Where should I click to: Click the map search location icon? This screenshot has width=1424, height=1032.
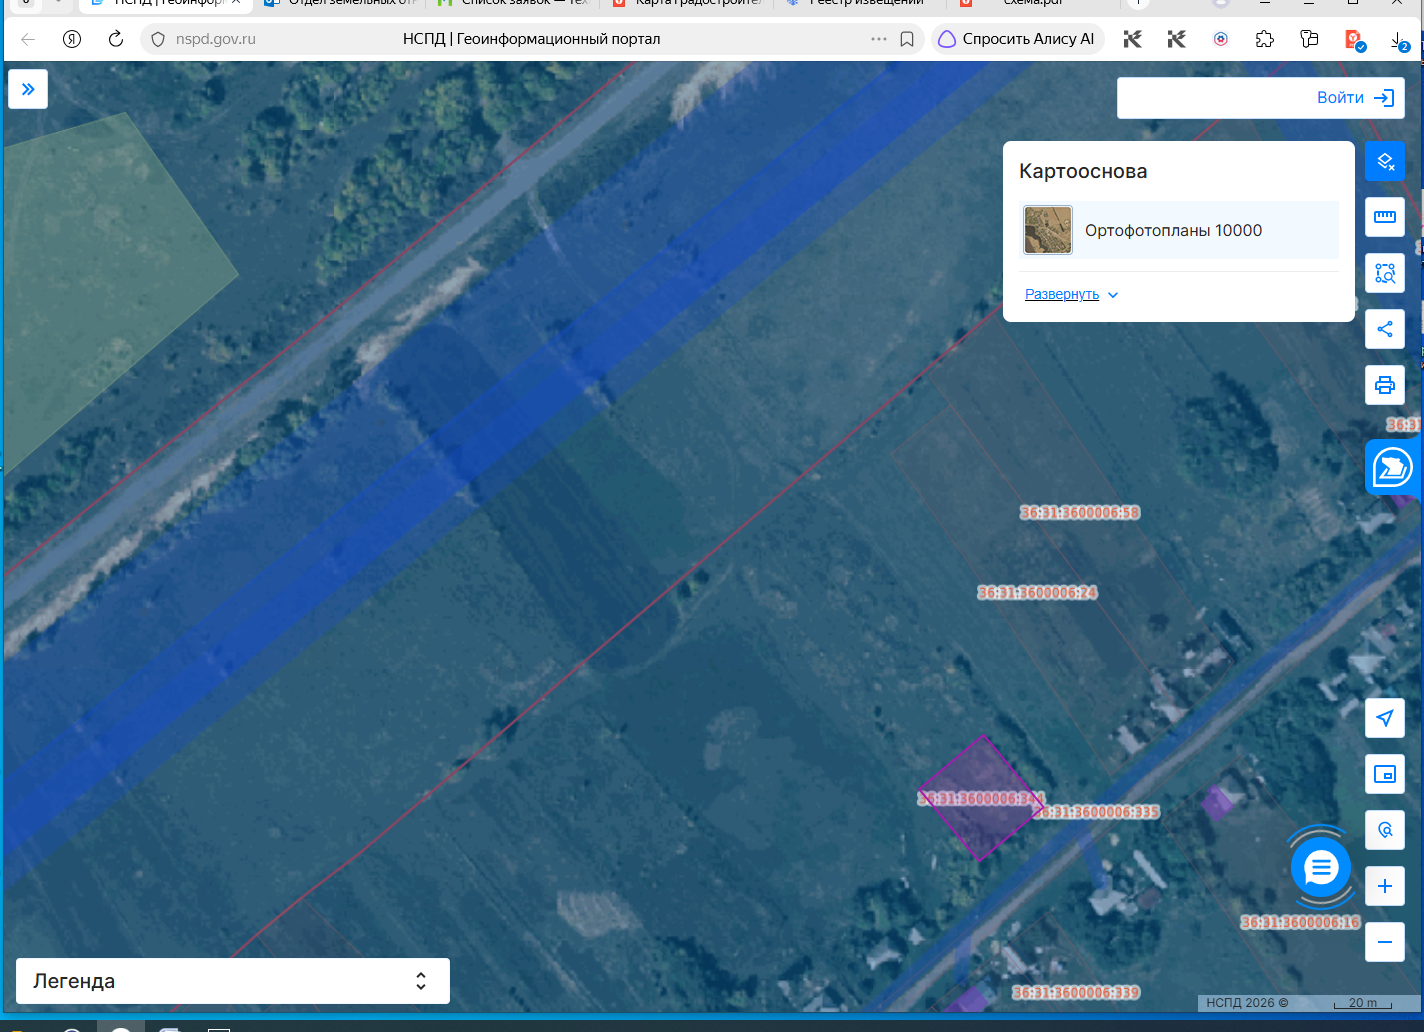tap(1385, 830)
